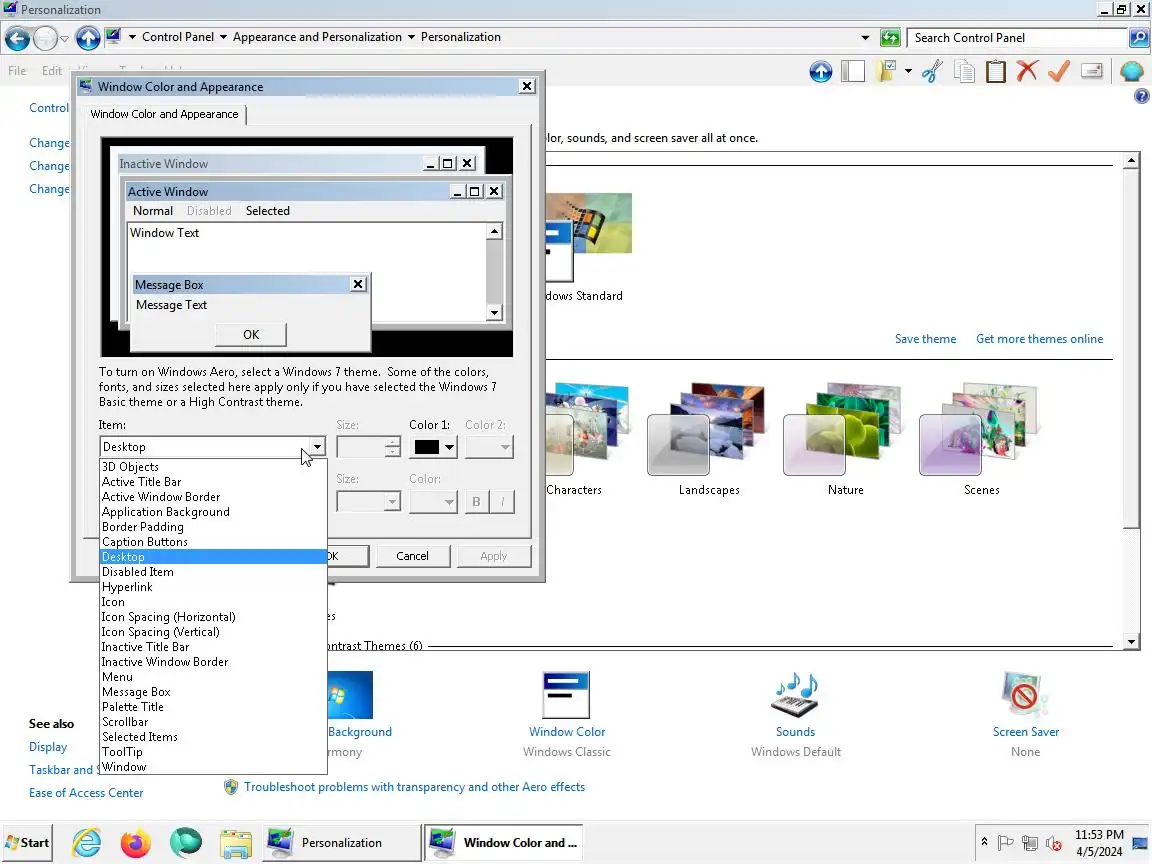Choose Inactive Window Border from the list
1152x864 pixels.
click(213, 662)
